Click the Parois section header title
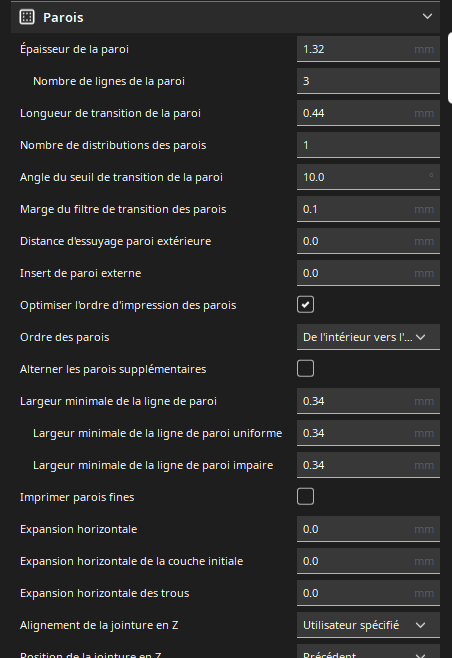Image resolution: width=452 pixels, height=658 pixels. [63, 18]
